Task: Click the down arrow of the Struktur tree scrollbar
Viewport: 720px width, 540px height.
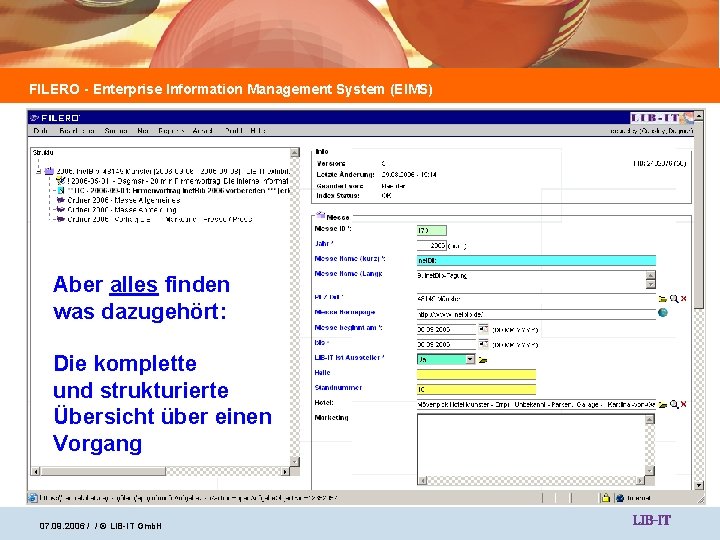Action: pyautogui.click(x=295, y=461)
